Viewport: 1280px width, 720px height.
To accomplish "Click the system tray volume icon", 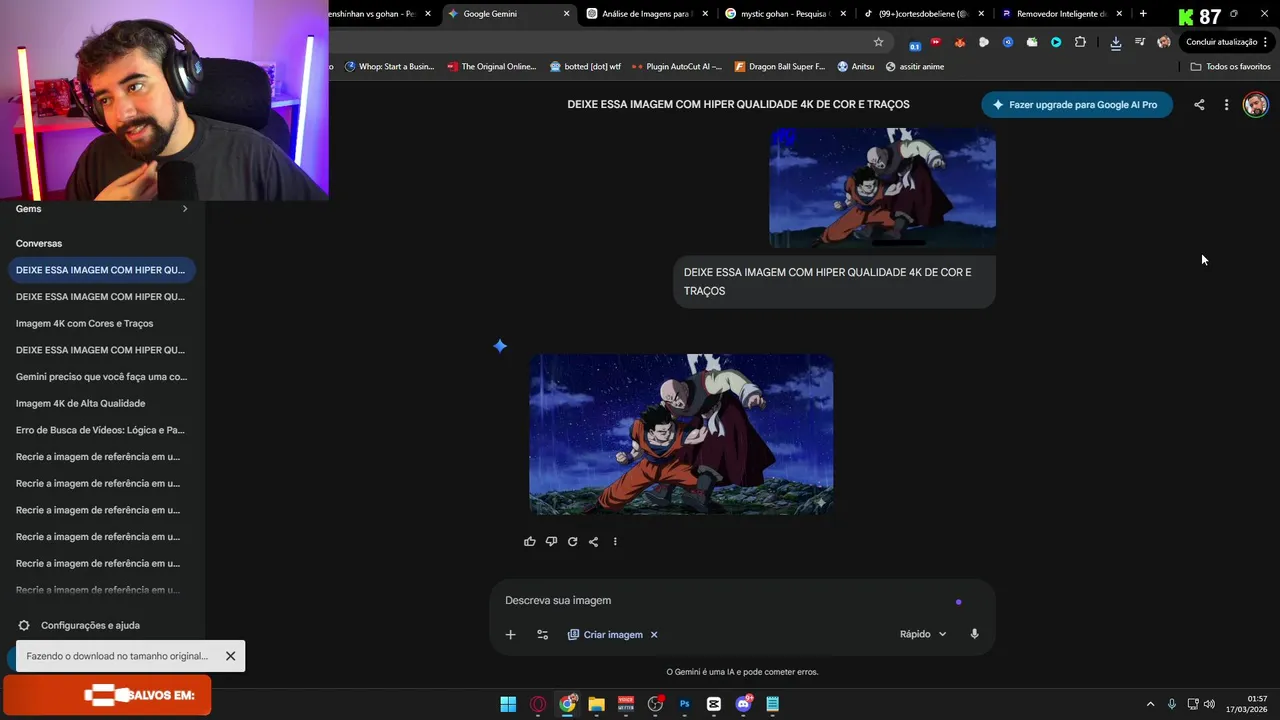I will 1209,704.
